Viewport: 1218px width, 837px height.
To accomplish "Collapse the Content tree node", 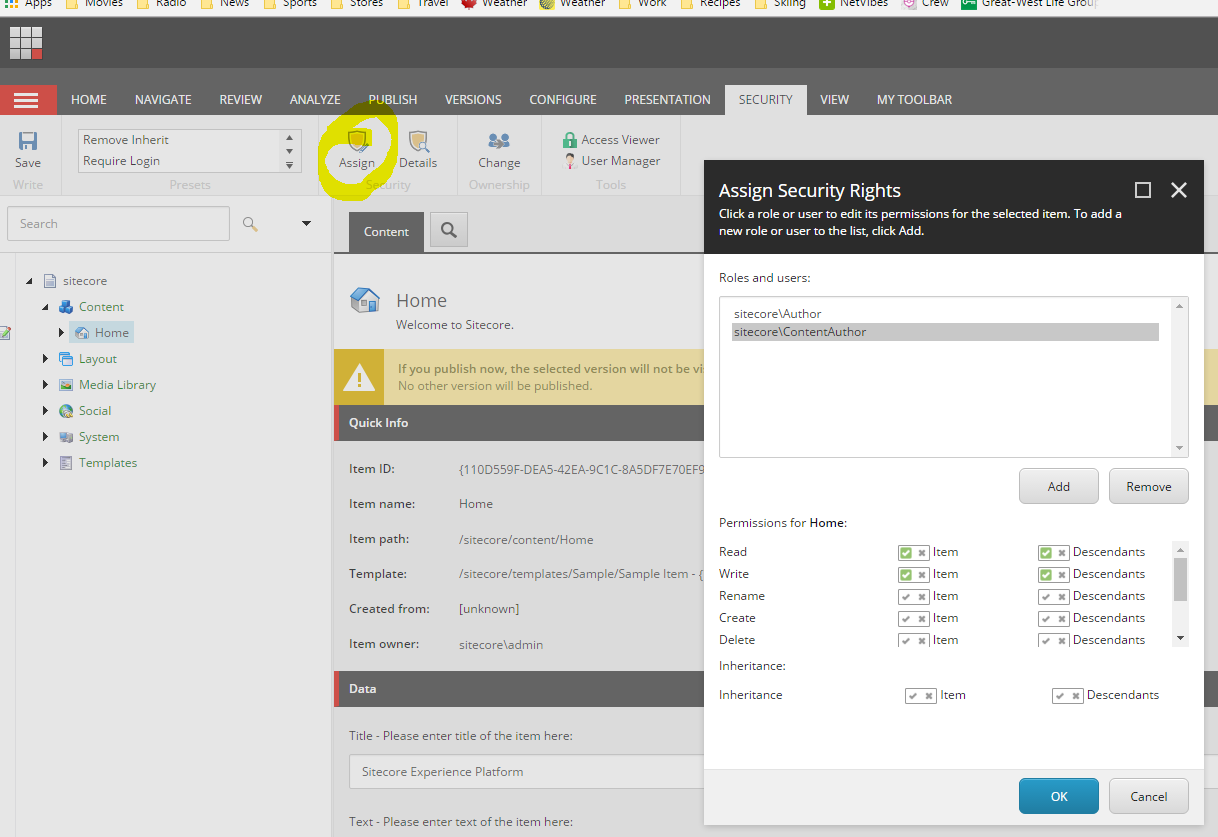I will [x=45, y=307].
